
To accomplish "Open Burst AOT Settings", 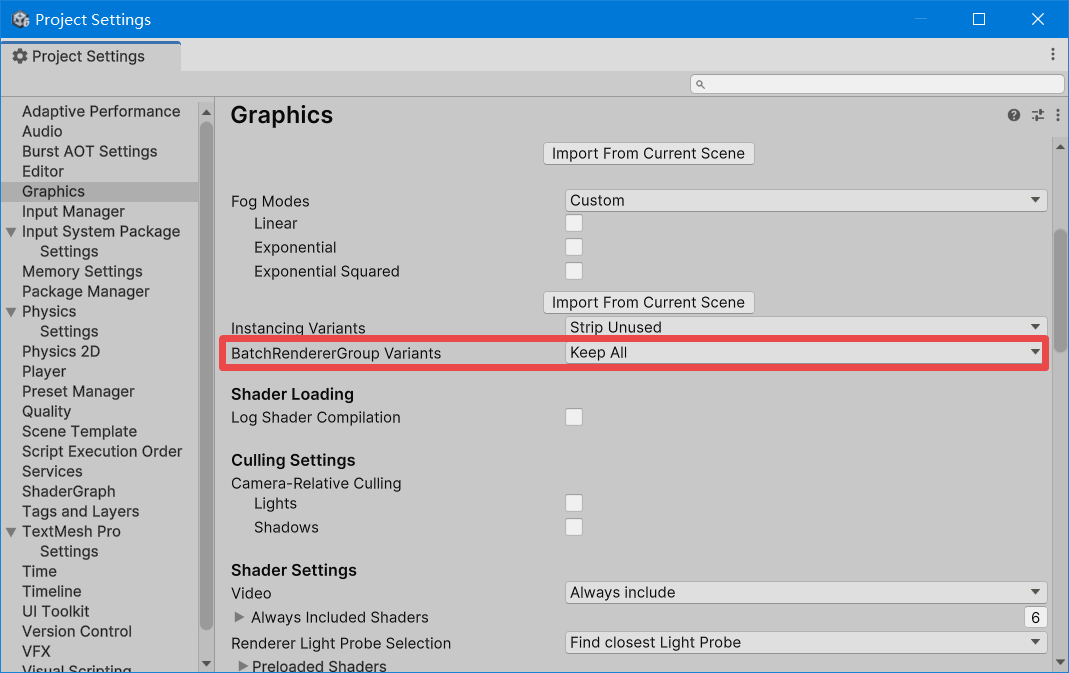I will [89, 151].
